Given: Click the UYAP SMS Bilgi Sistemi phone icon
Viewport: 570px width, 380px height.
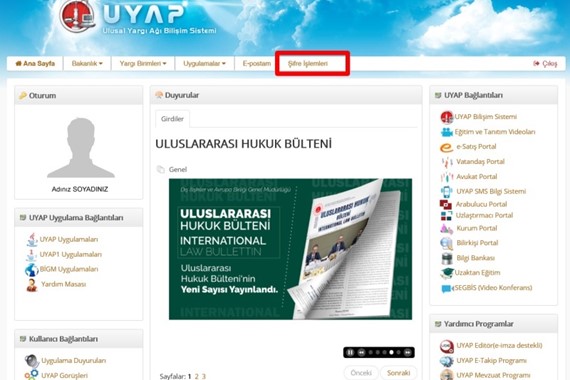Looking at the screenshot, I should pyautogui.click(x=446, y=192).
